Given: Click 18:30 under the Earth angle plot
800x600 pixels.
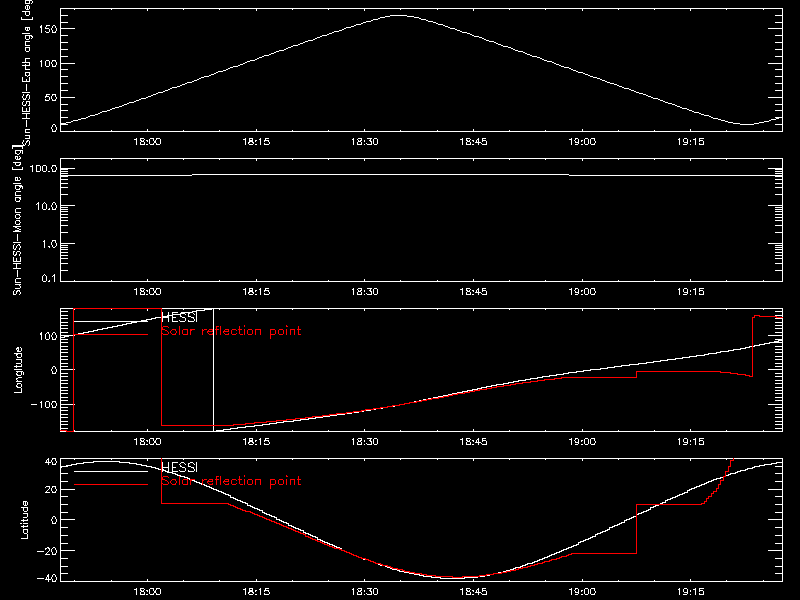Looking at the screenshot, I should pyautogui.click(x=365, y=142).
